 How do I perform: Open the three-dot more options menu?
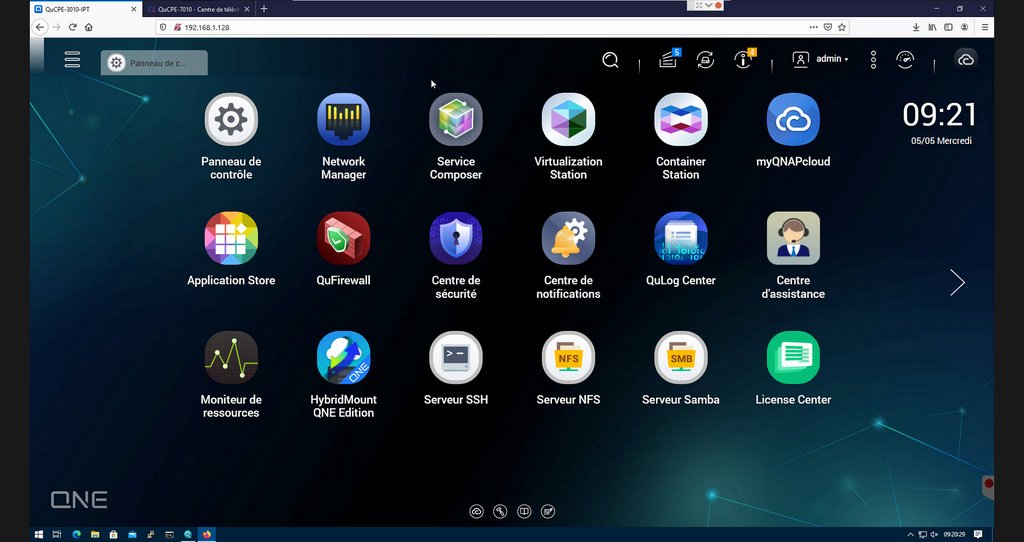[x=873, y=60]
